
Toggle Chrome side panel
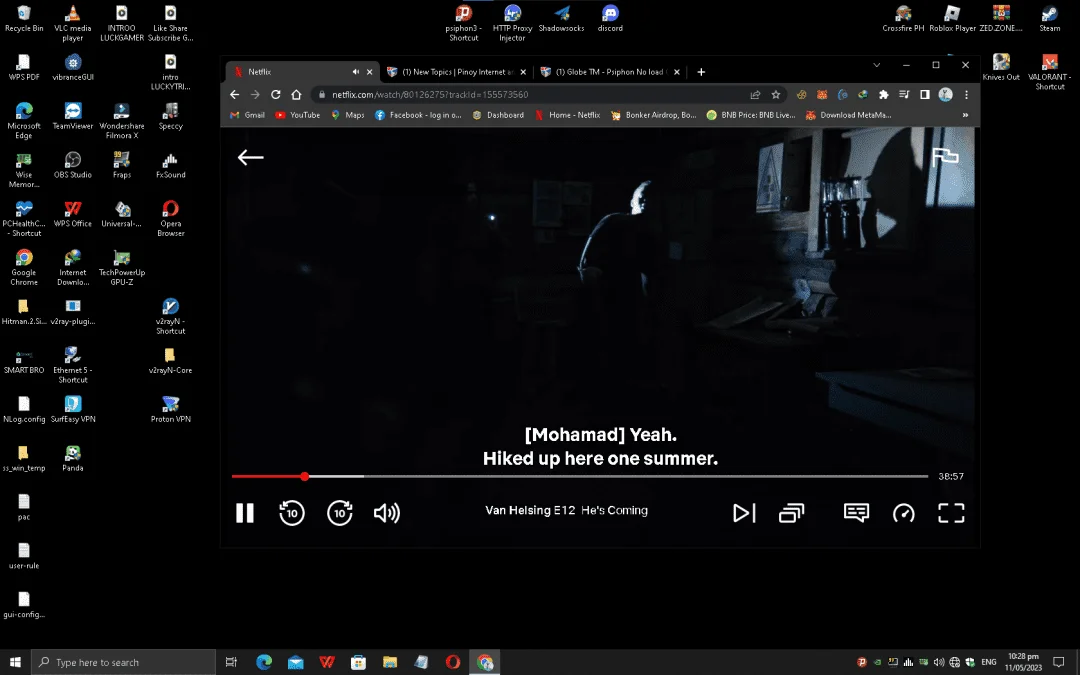point(924,94)
